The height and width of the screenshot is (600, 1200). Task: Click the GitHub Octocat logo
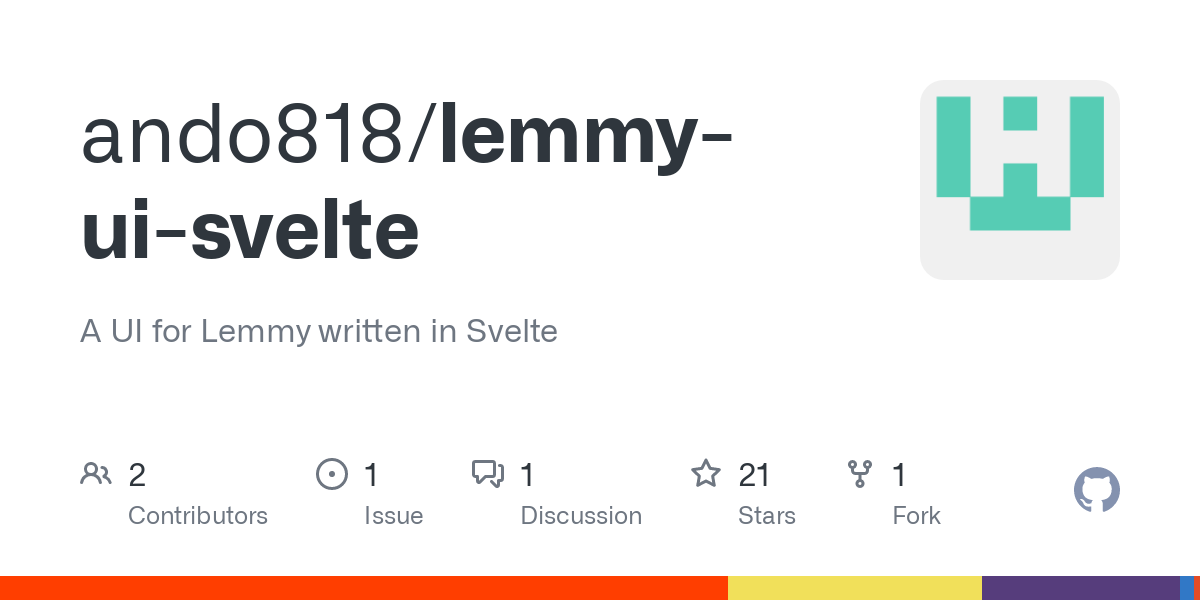coord(1096,490)
